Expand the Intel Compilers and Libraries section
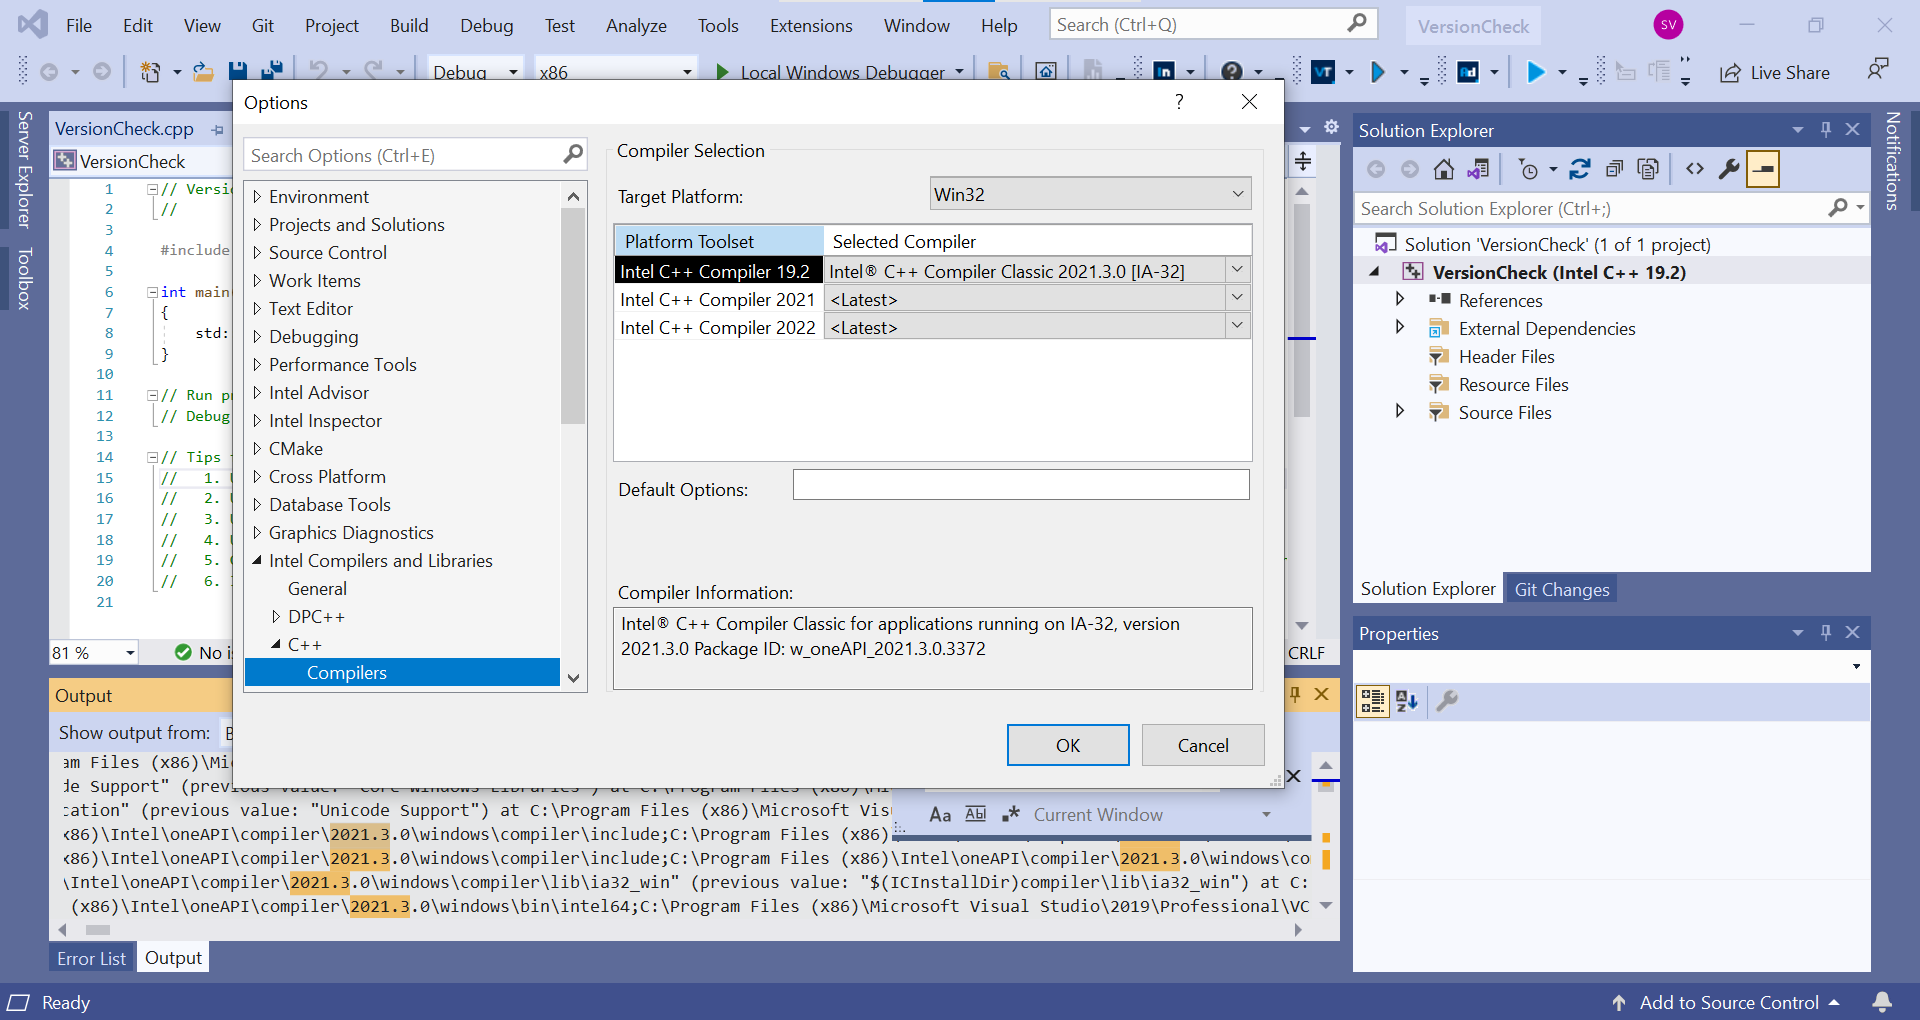 (258, 561)
